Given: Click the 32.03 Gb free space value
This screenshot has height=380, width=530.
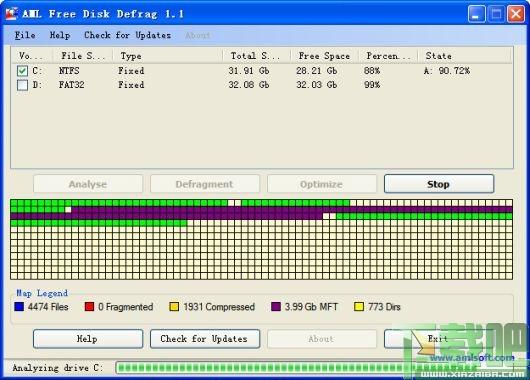Looking at the screenshot, I should pyautogui.click(x=317, y=85).
